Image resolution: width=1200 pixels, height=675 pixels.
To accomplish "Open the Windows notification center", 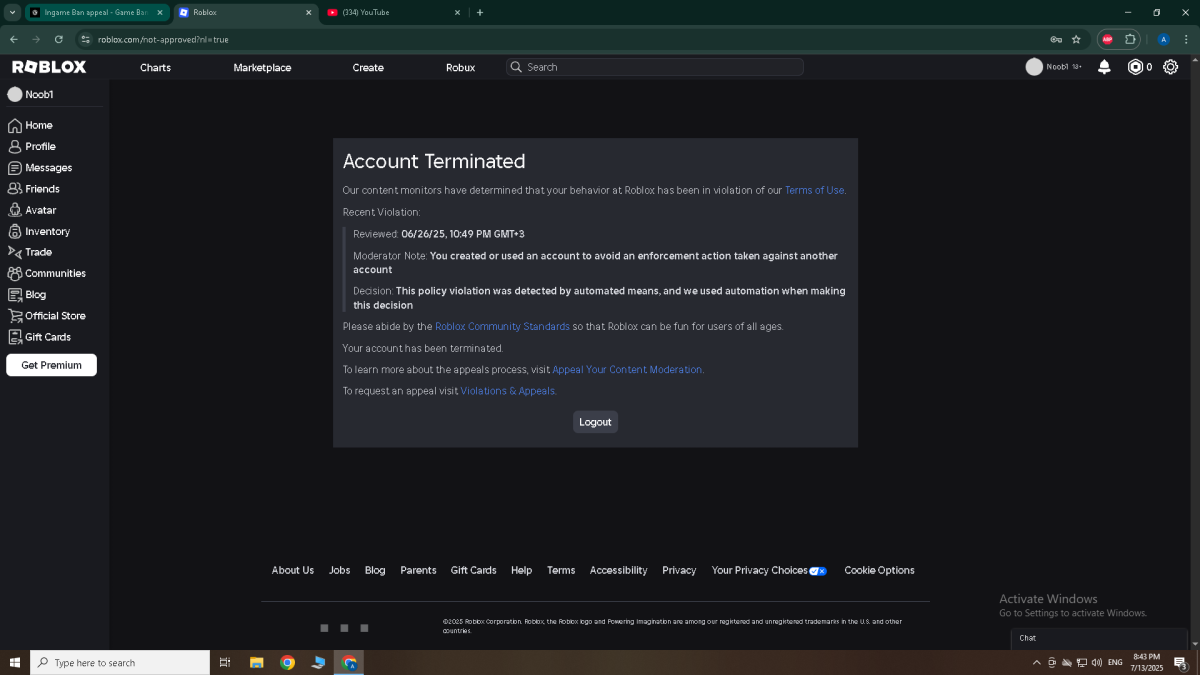I will click(1180, 662).
